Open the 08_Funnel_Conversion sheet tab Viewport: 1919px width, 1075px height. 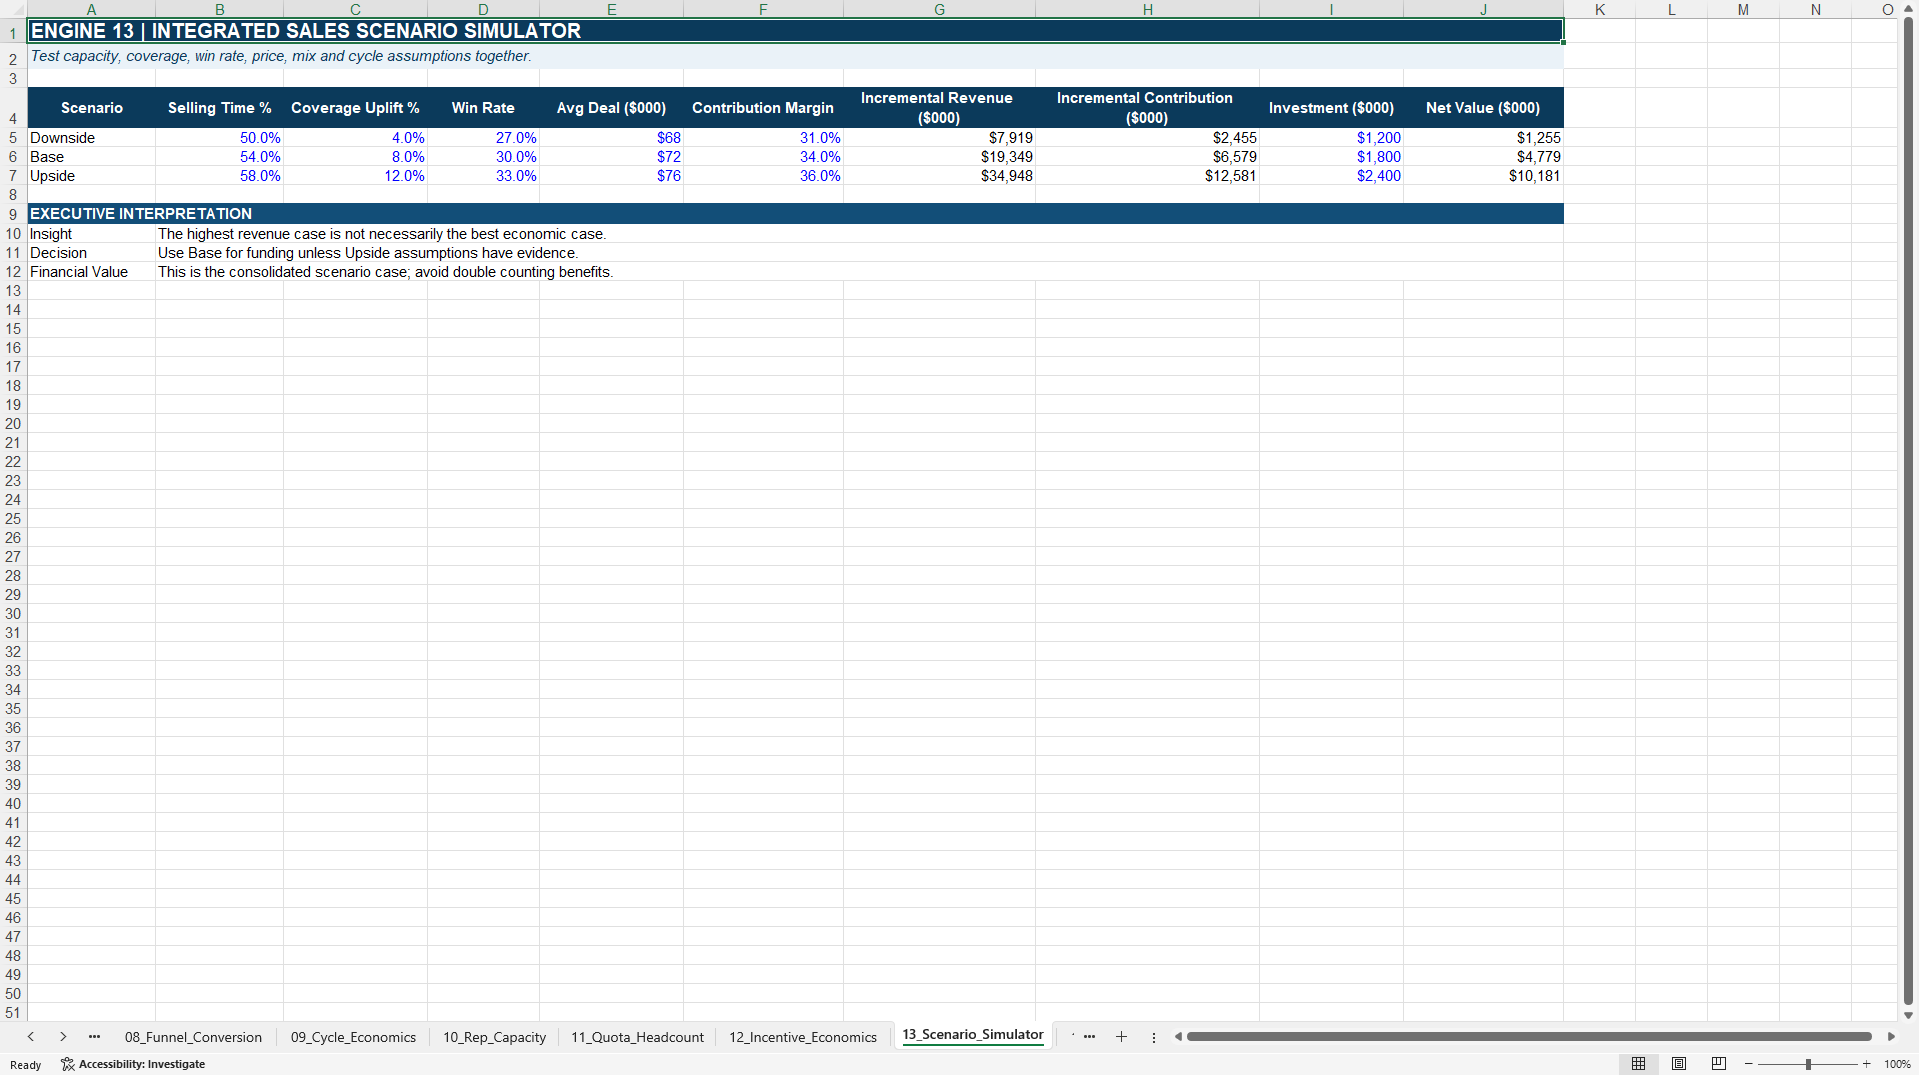(x=193, y=1037)
